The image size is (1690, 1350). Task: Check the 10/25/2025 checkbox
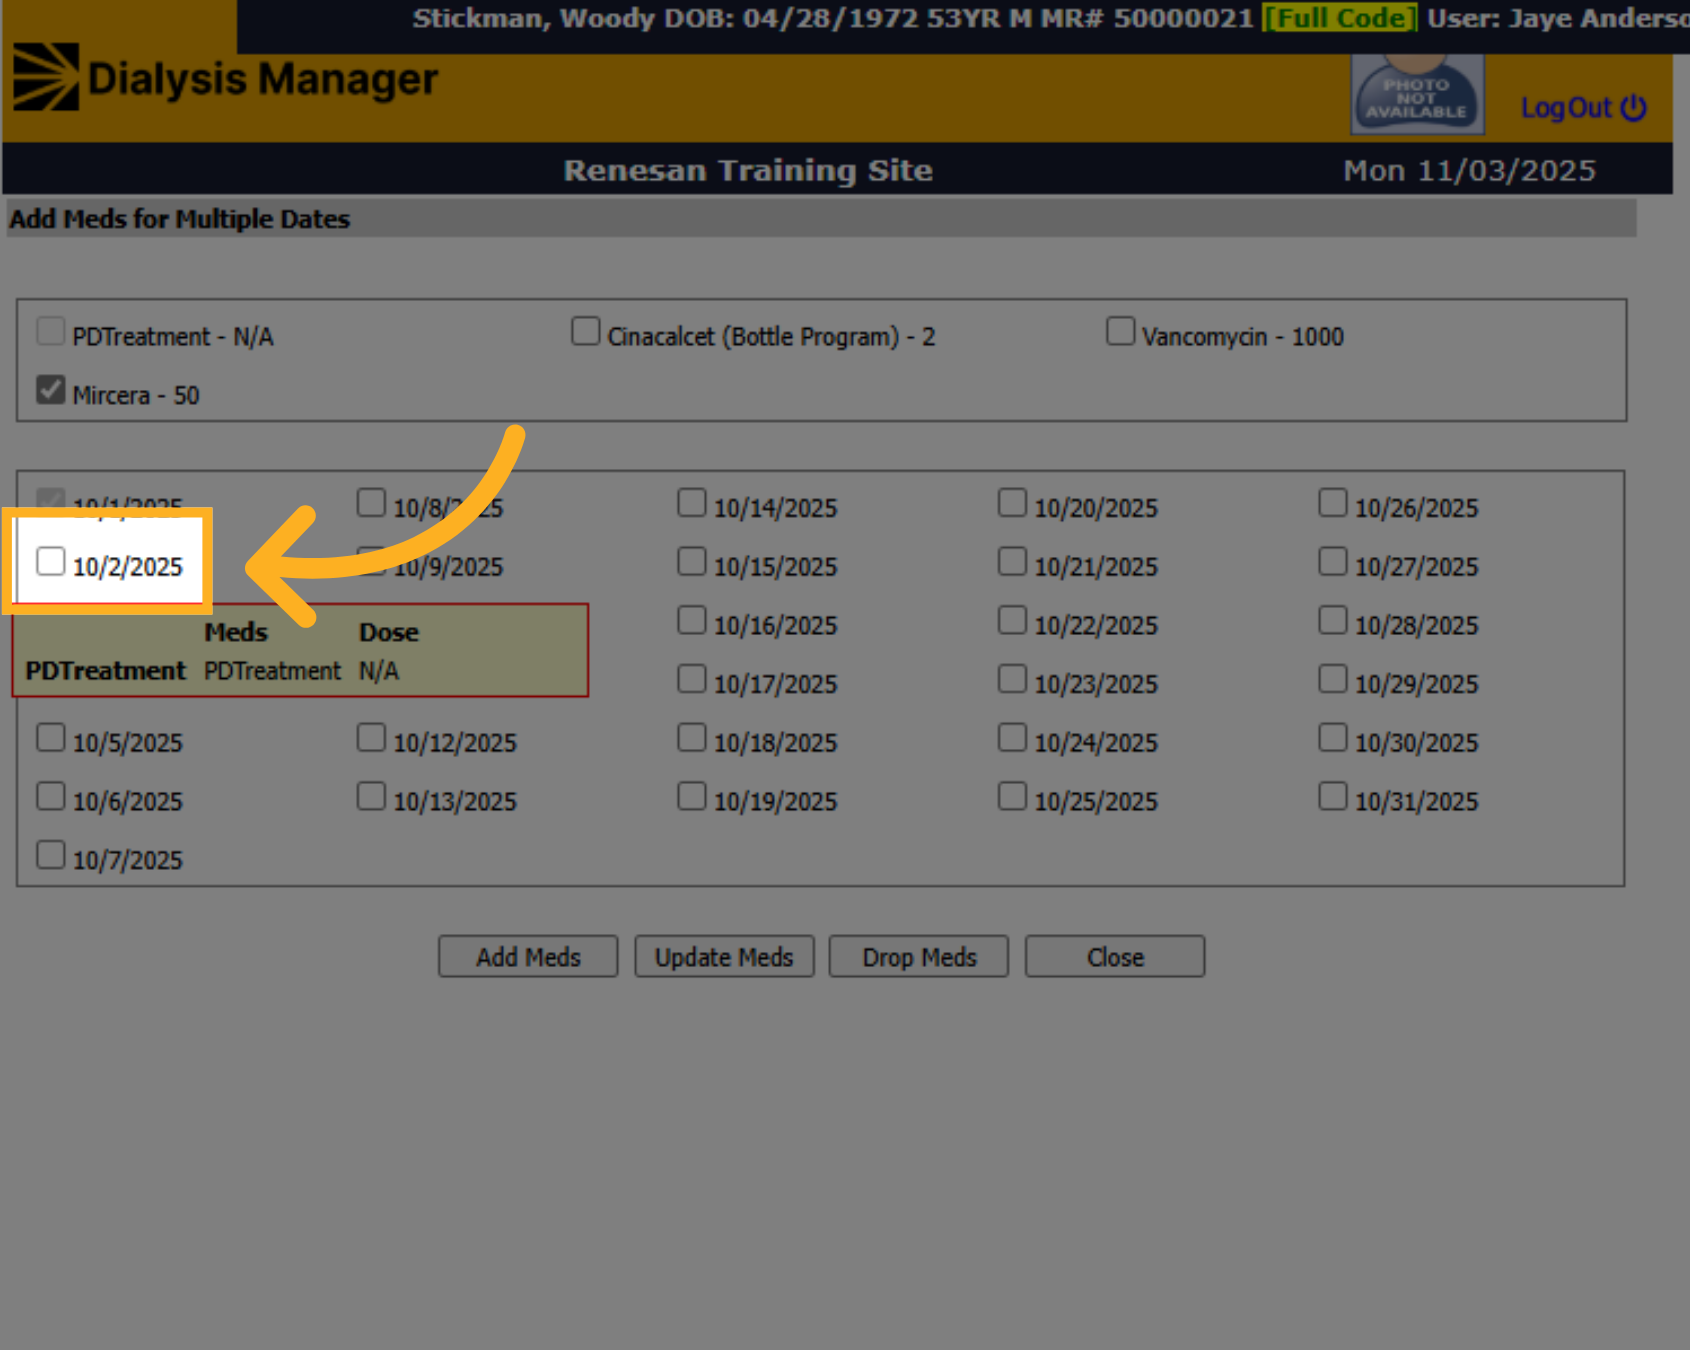pos(1012,796)
